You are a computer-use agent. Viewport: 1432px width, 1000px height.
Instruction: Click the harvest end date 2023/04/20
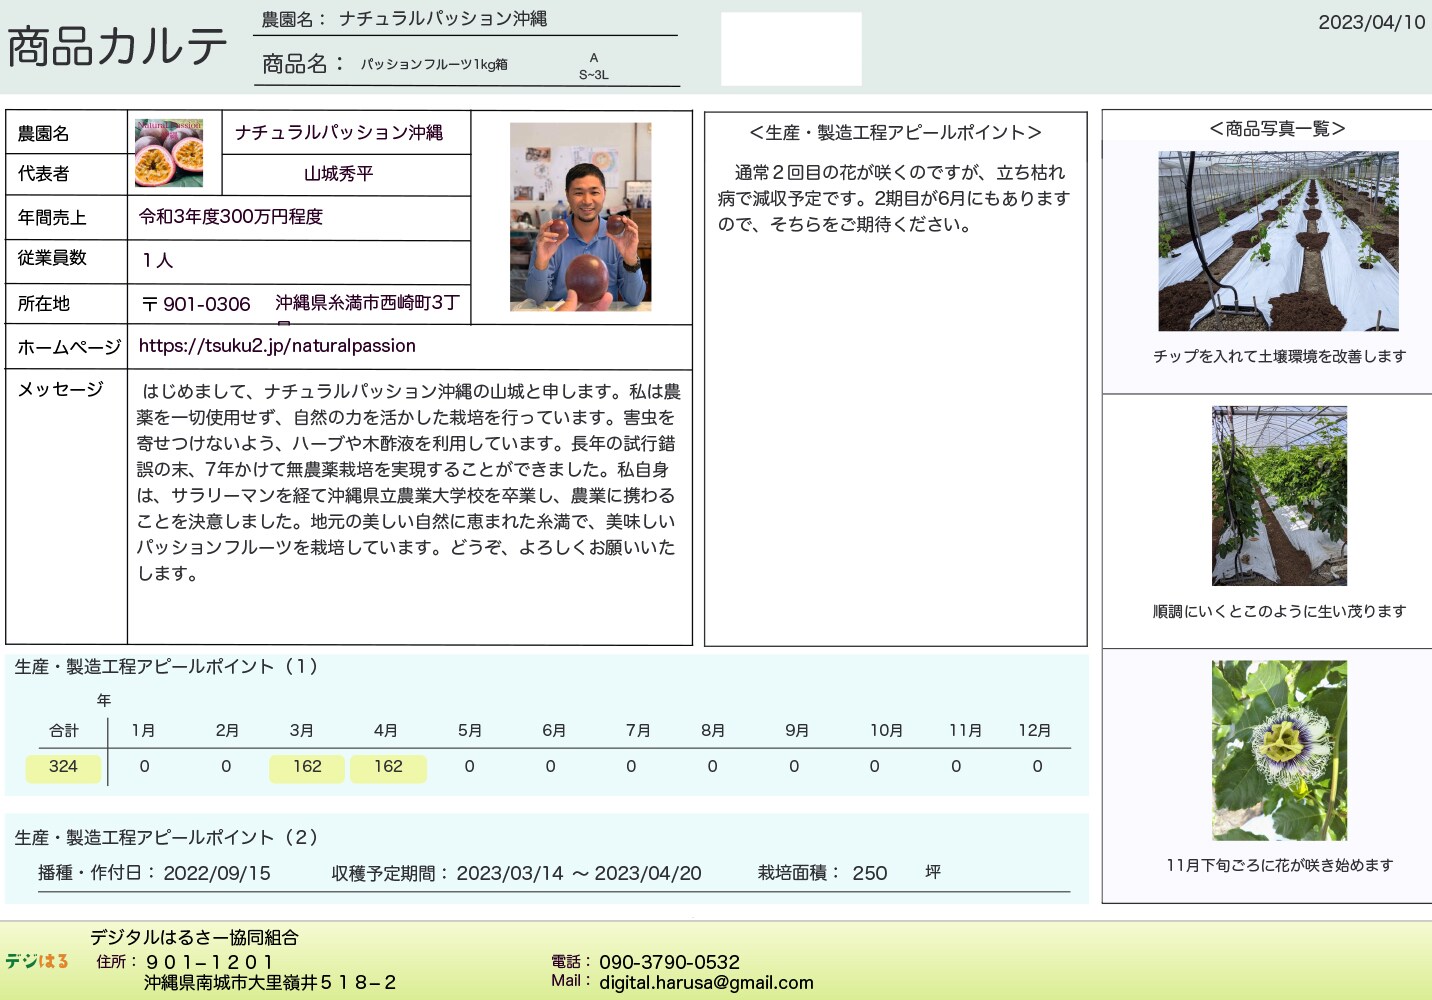[648, 873]
